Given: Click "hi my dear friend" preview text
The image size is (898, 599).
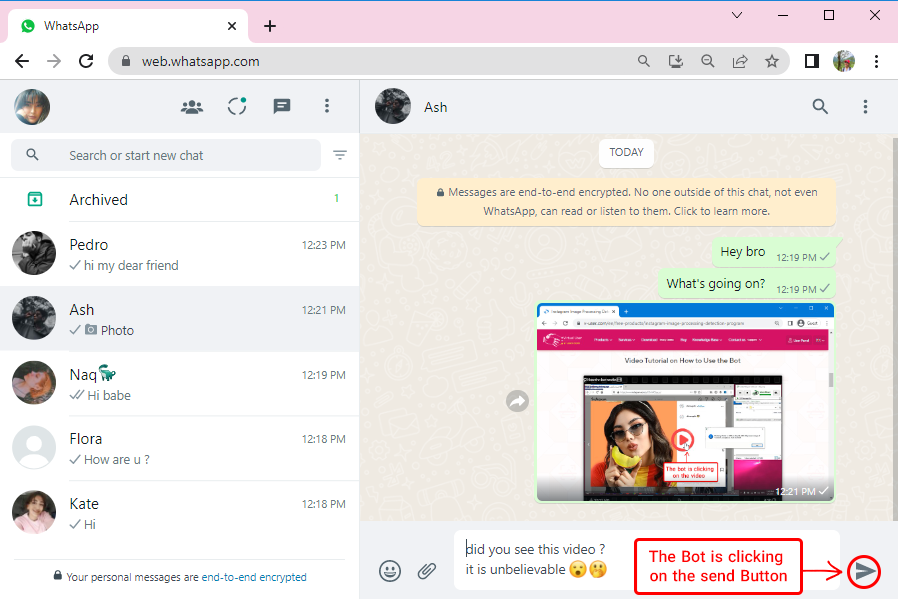Looking at the screenshot, I should pyautogui.click(x=131, y=266).
